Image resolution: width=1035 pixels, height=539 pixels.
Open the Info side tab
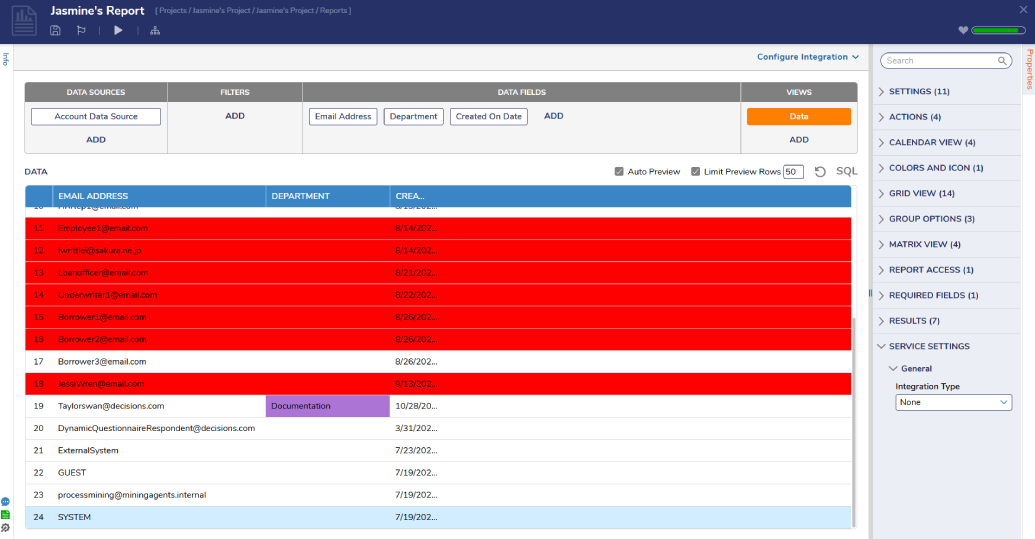click(x=5, y=59)
